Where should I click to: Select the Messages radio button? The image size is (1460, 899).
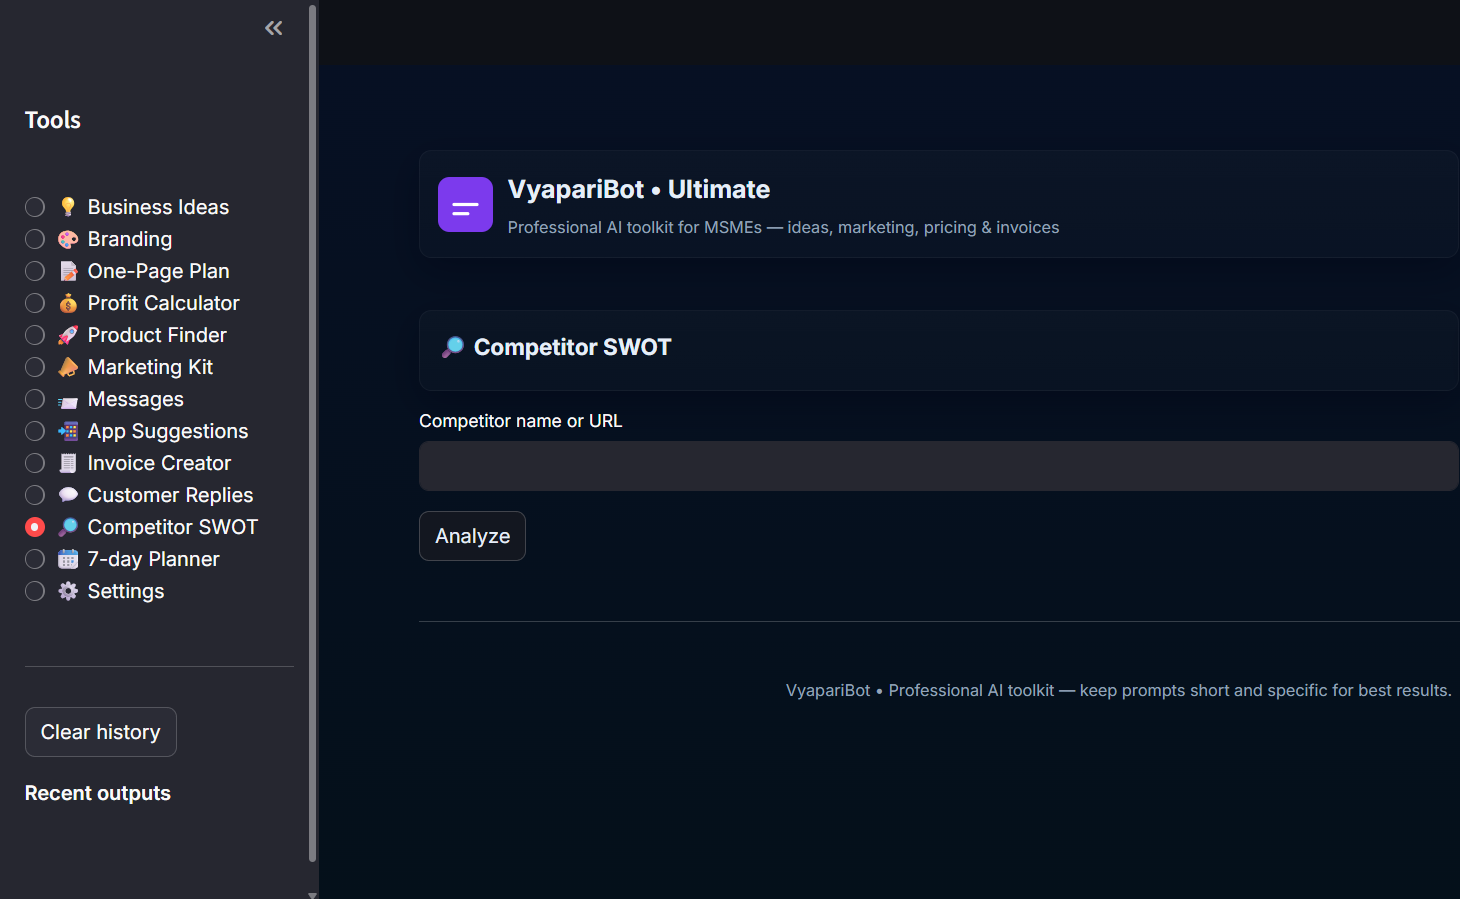pos(35,399)
